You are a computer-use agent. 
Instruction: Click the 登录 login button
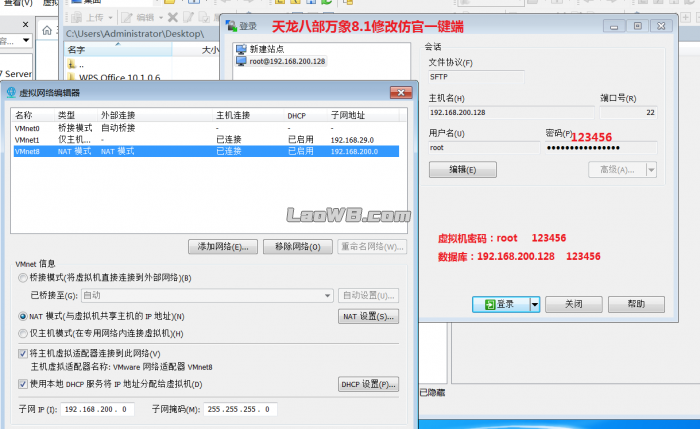coord(501,304)
